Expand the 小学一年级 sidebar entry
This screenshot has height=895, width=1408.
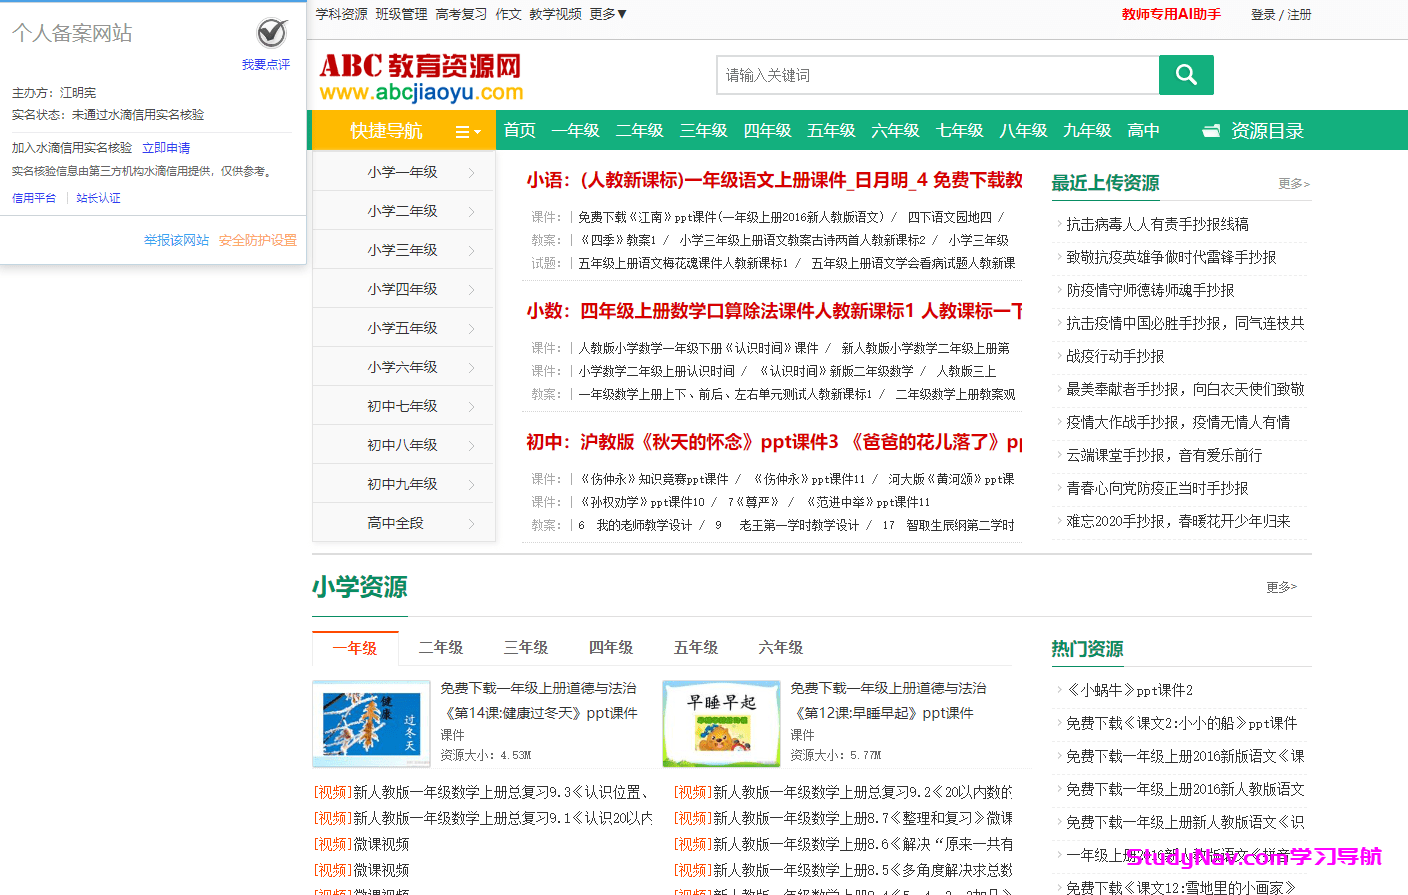coord(403,171)
